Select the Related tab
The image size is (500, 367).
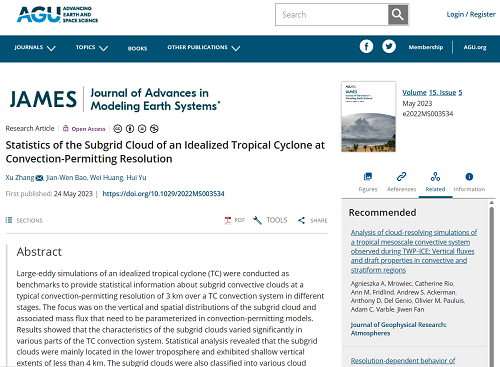coord(435,182)
